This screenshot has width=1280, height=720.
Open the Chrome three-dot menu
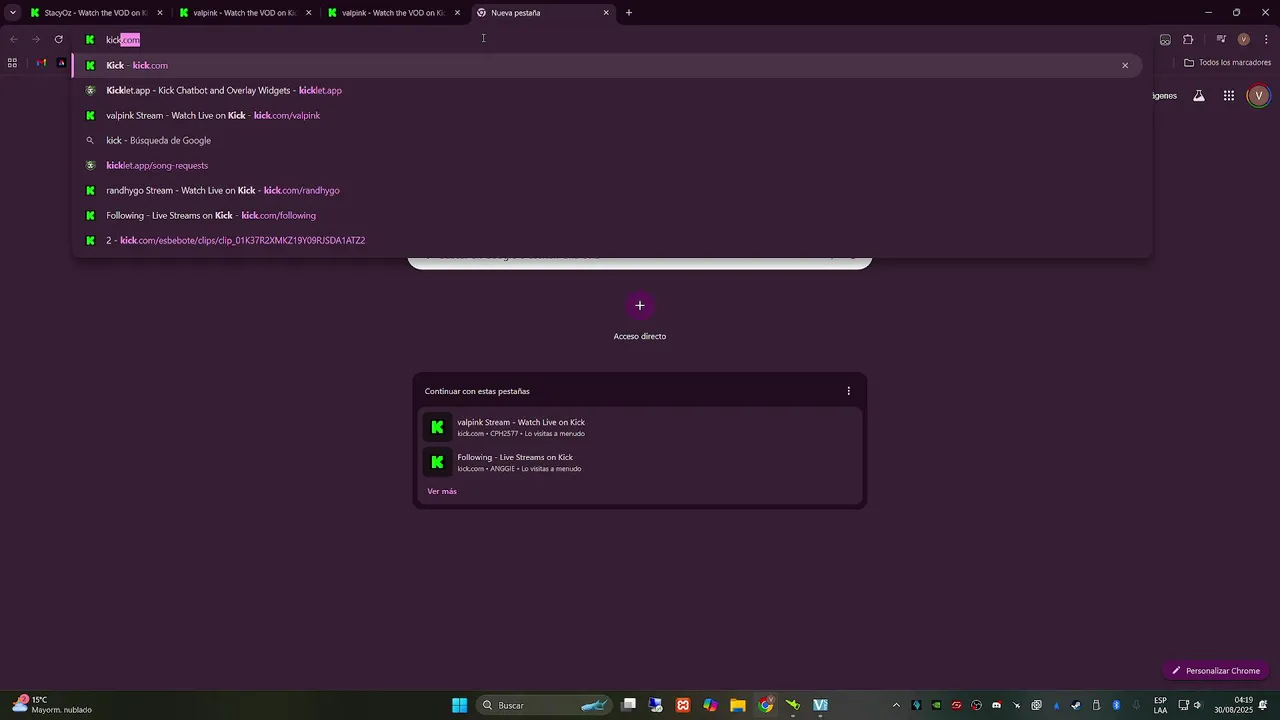1267,39
